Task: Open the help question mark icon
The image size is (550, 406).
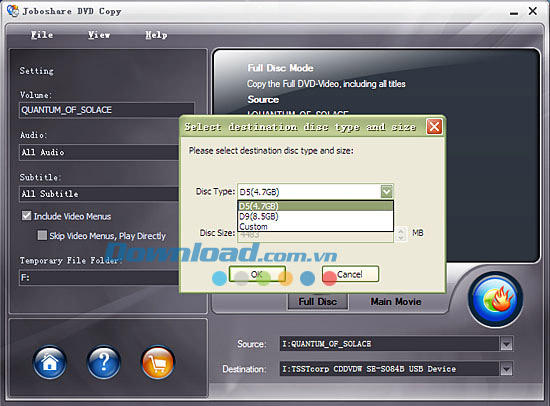Action: point(103,362)
